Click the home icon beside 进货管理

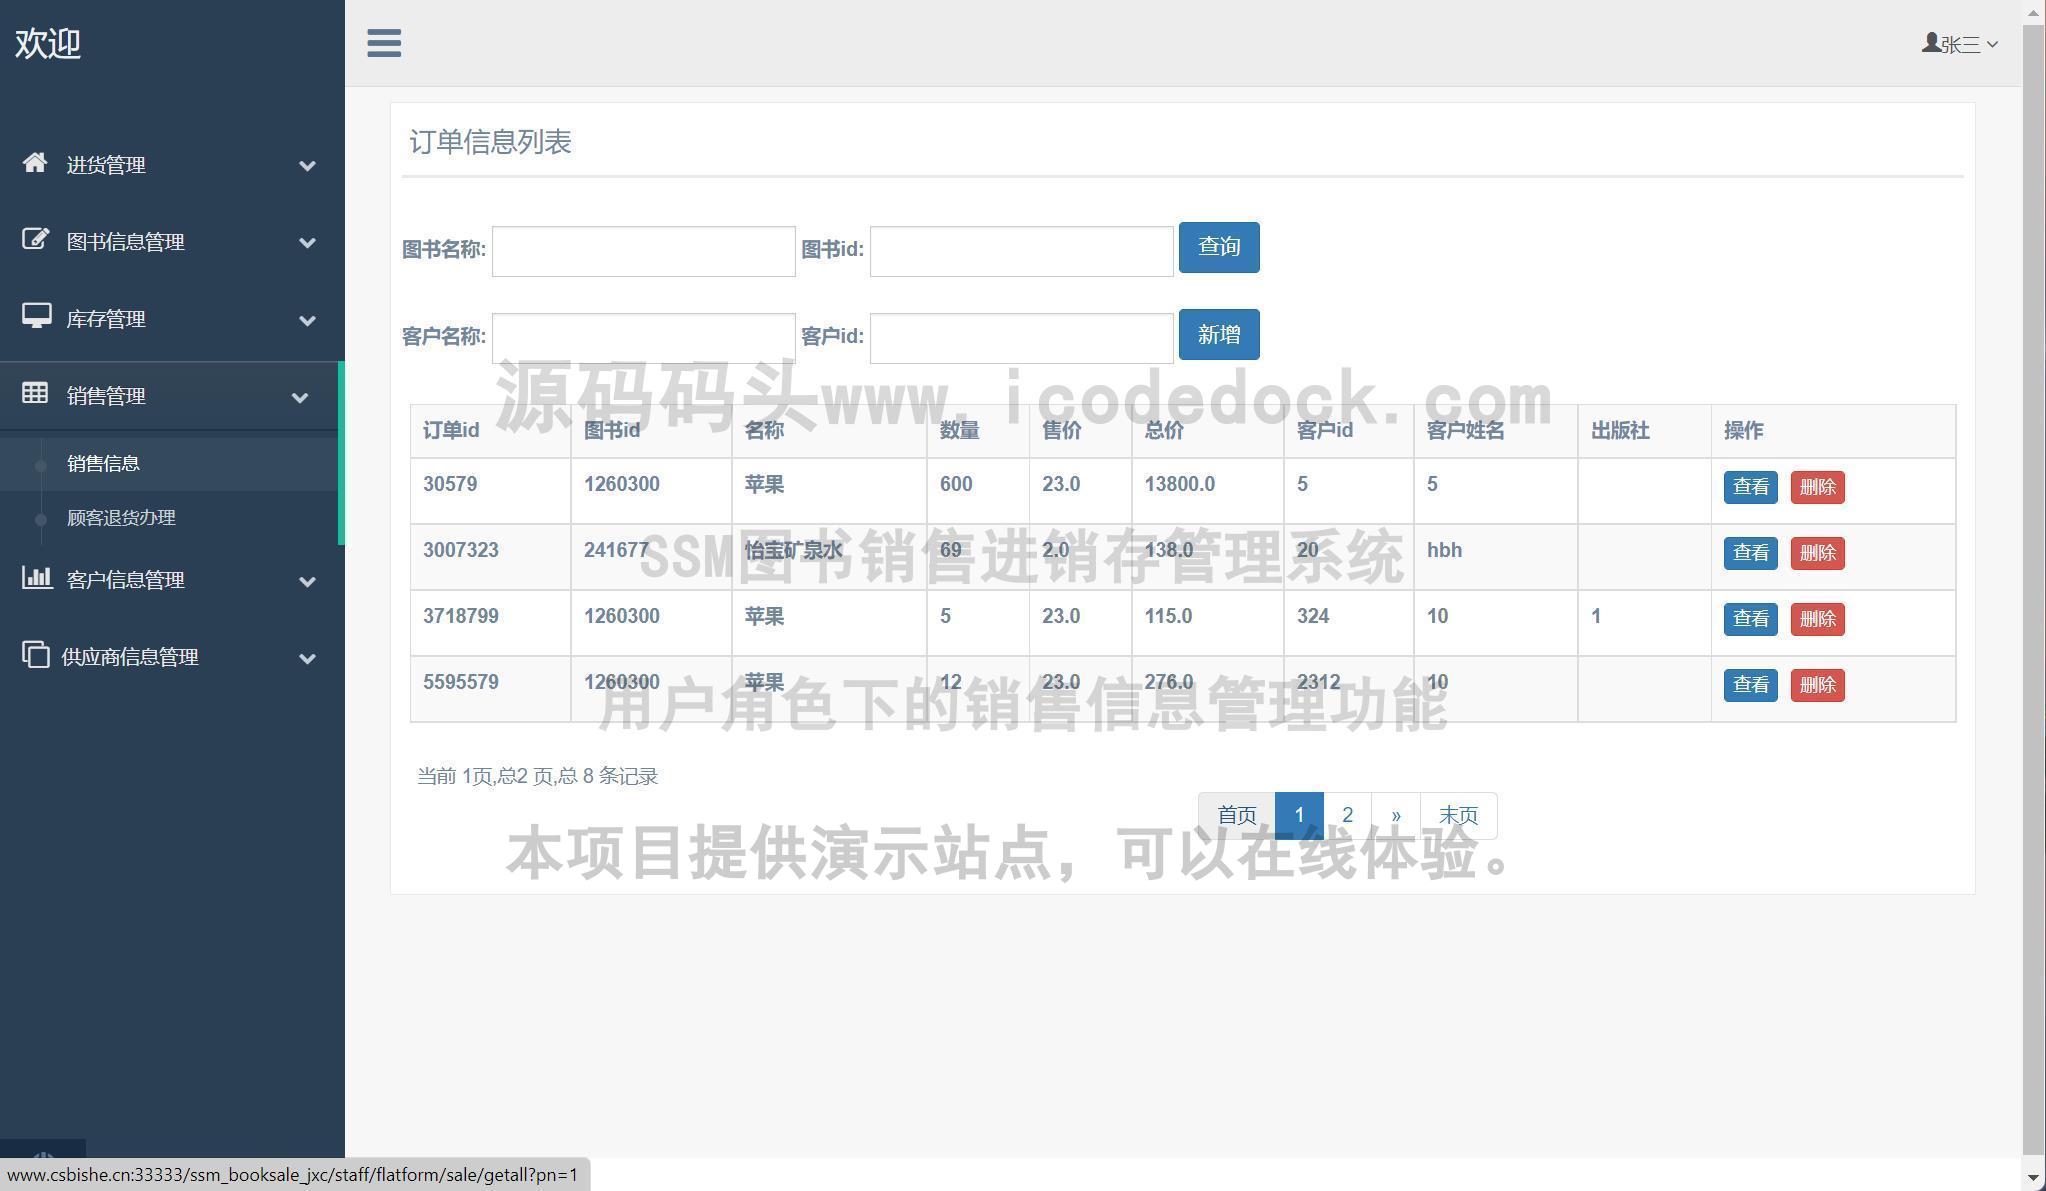[x=35, y=163]
